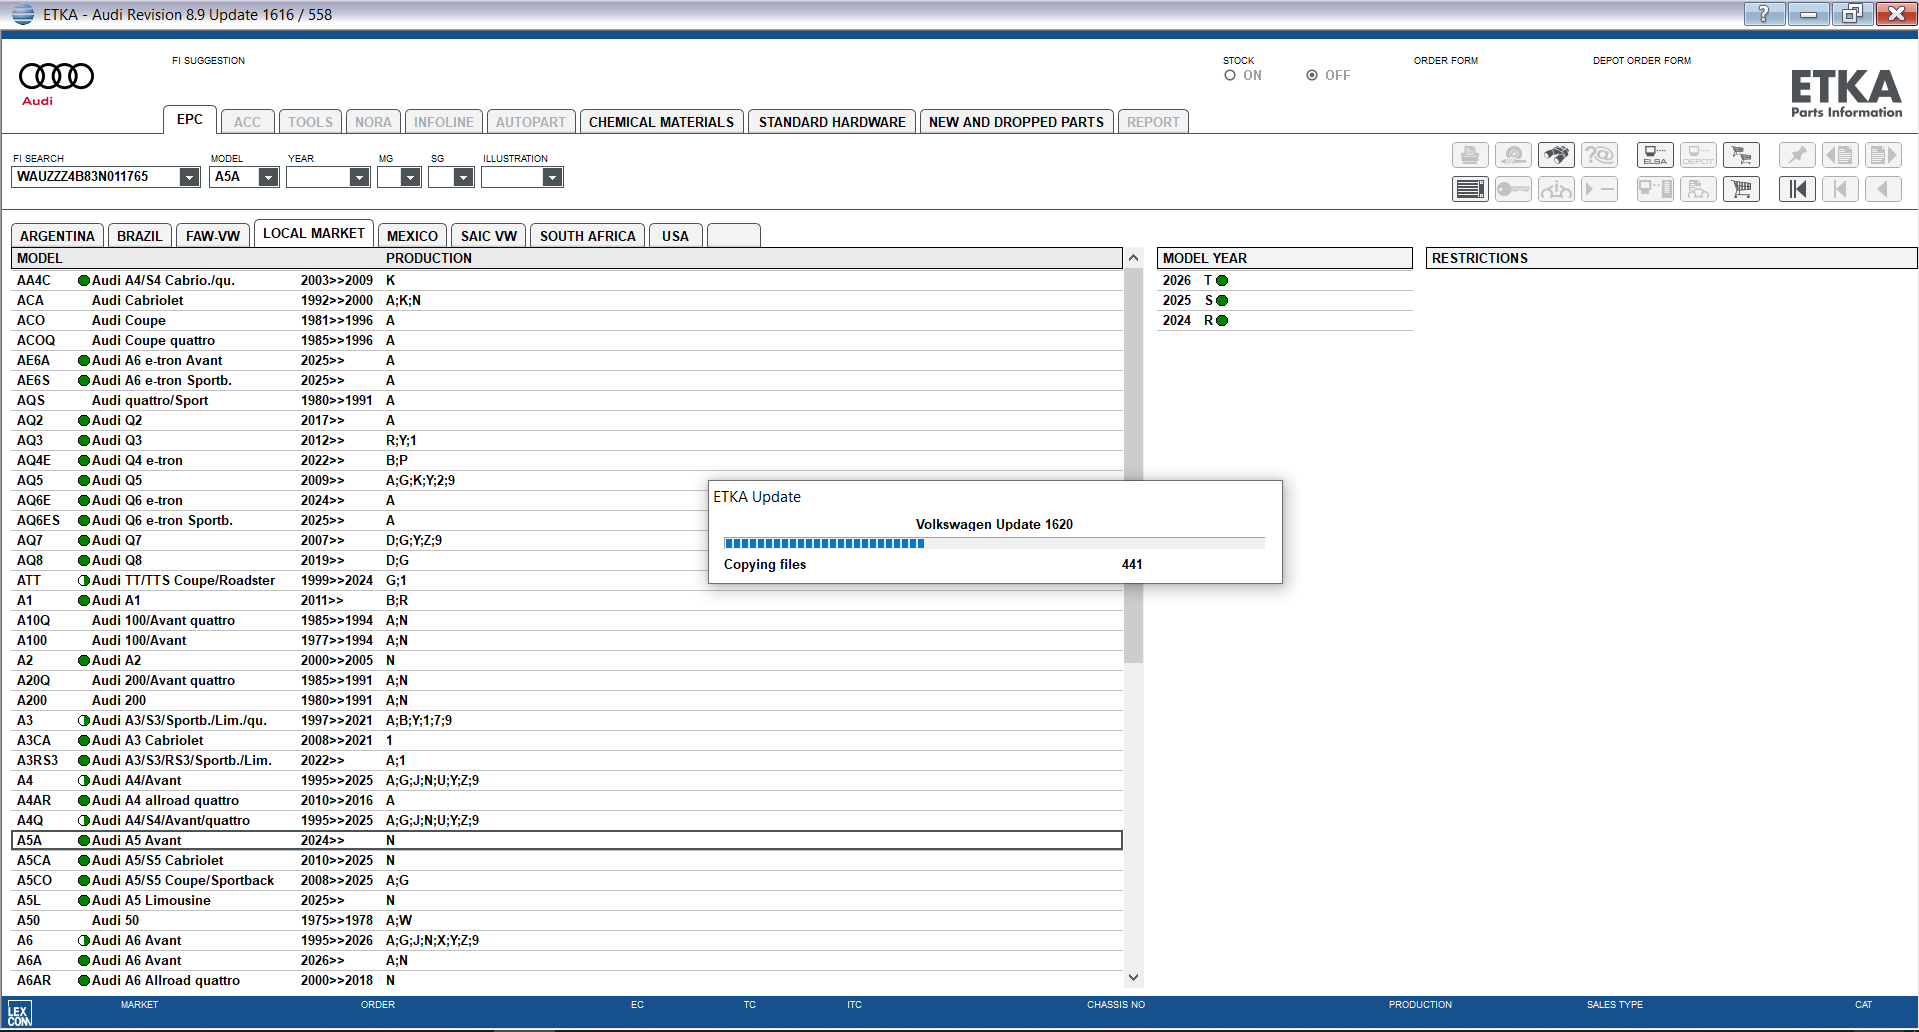Select the 2026 T model year row
The width and height of the screenshot is (1919, 1032).
pos(1284,281)
